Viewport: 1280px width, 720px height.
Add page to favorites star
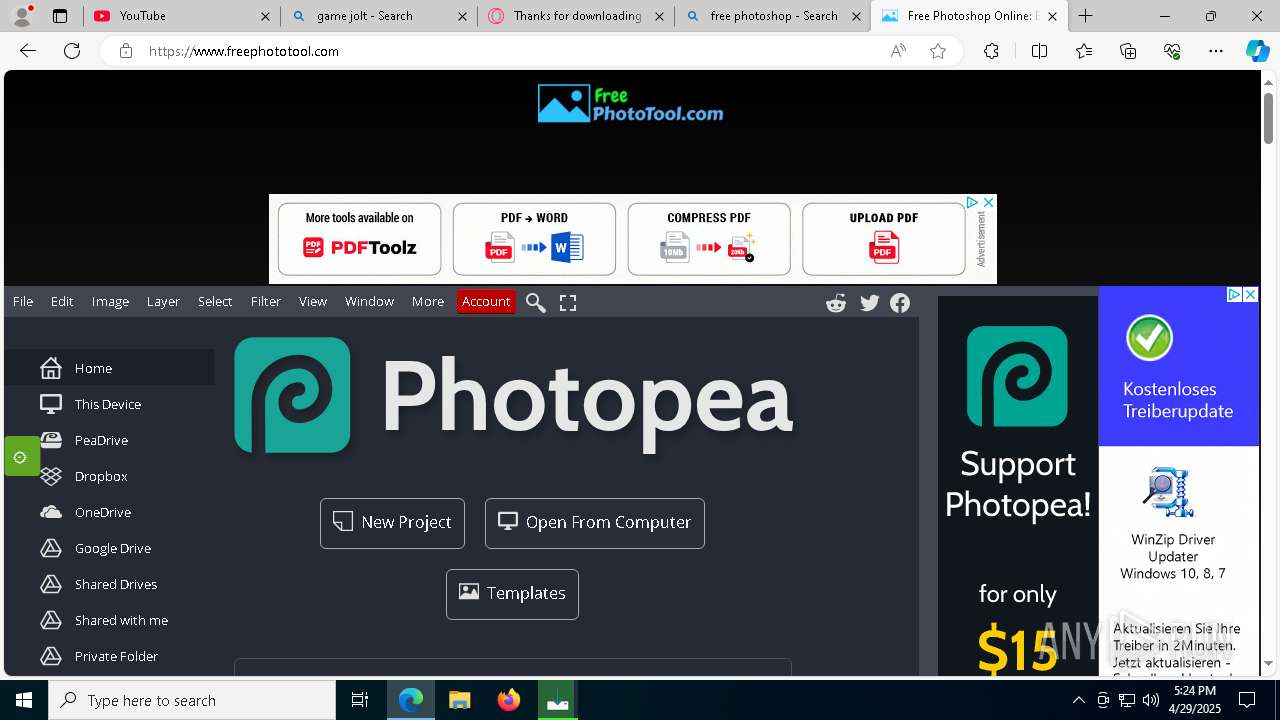click(938, 51)
